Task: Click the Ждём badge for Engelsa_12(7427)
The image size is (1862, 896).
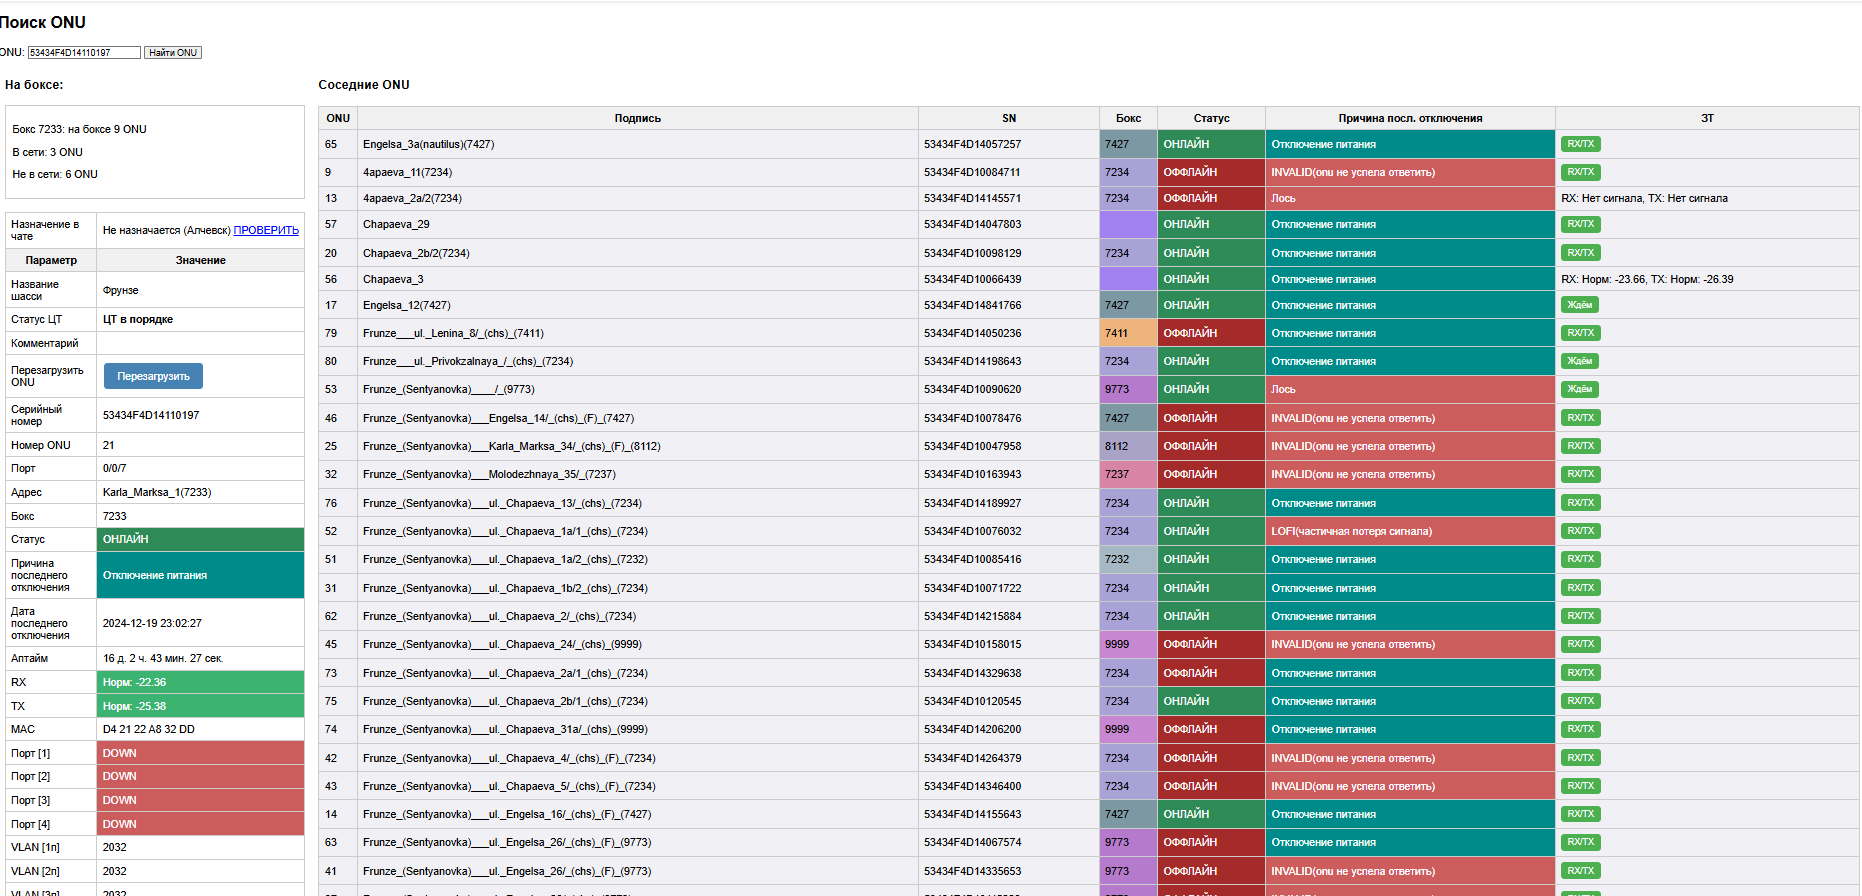Action: pyautogui.click(x=1580, y=305)
